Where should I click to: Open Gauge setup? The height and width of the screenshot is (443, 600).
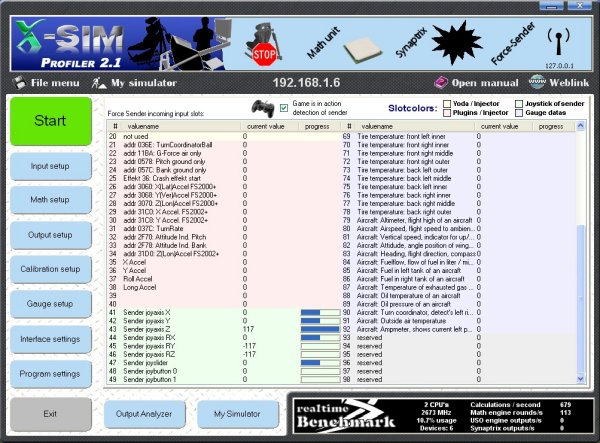(51, 304)
